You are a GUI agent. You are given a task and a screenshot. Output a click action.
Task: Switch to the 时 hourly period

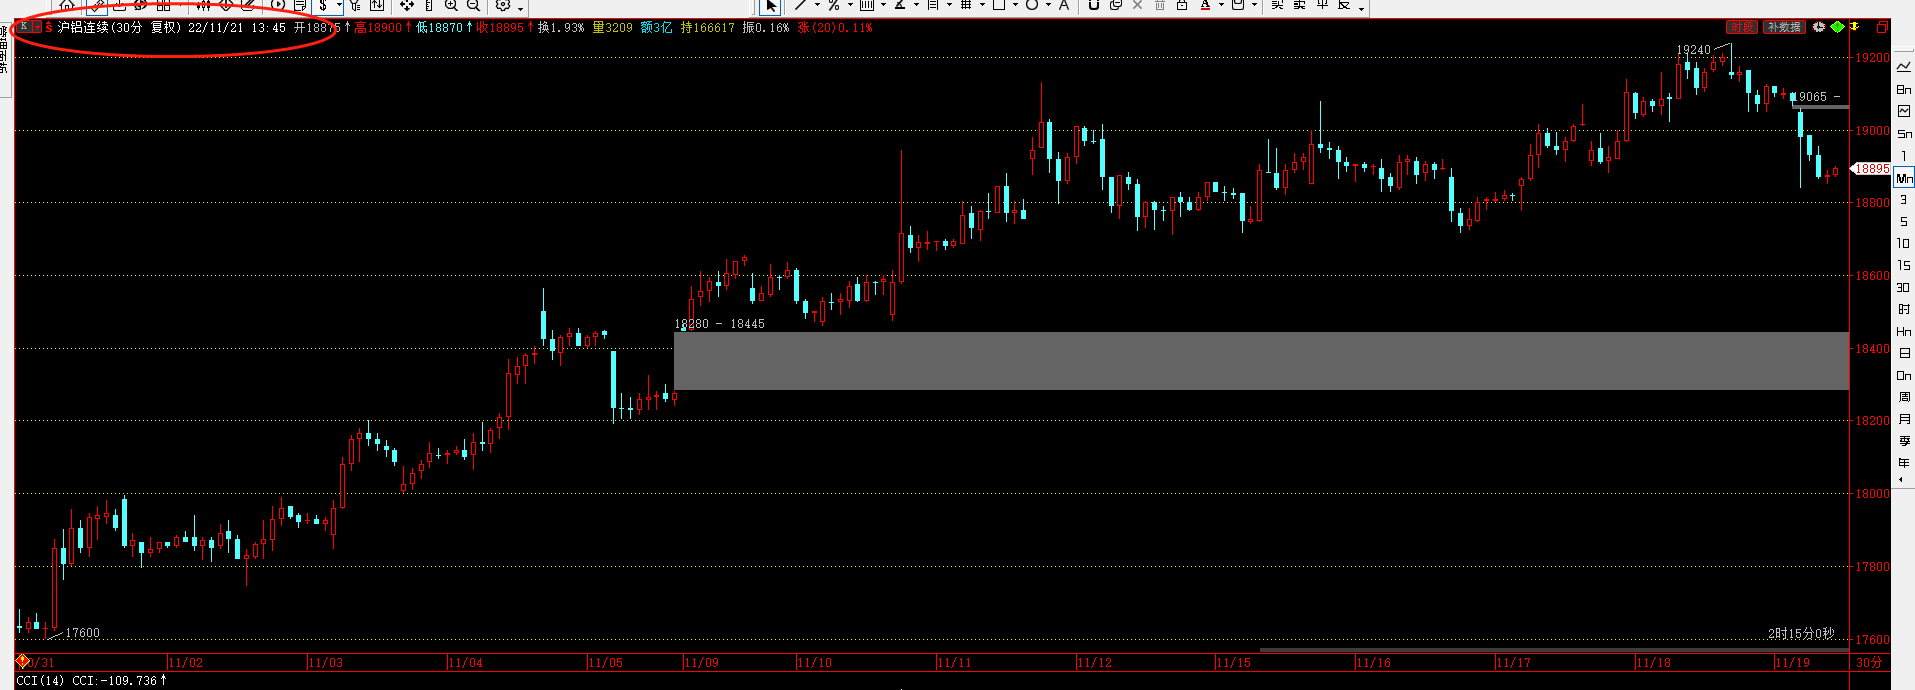click(1903, 309)
